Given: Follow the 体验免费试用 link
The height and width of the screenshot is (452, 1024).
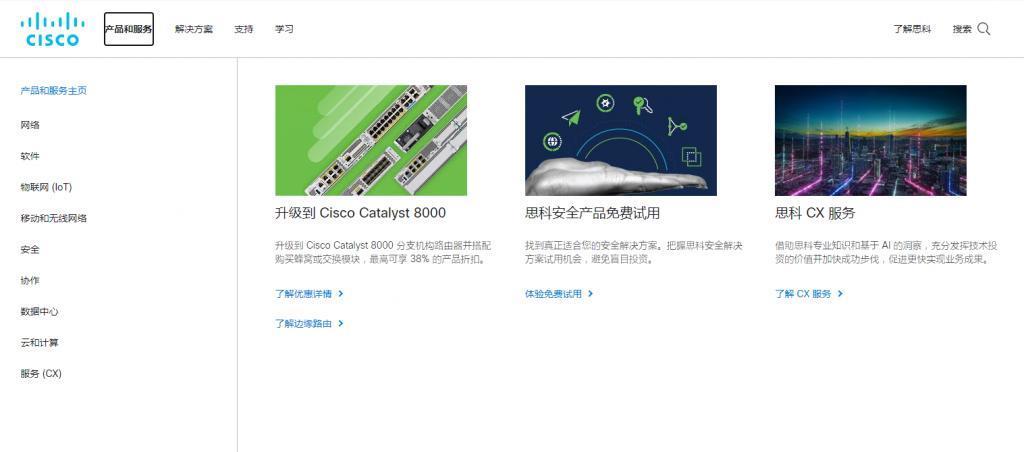Looking at the screenshot, I should coord(553,294).
